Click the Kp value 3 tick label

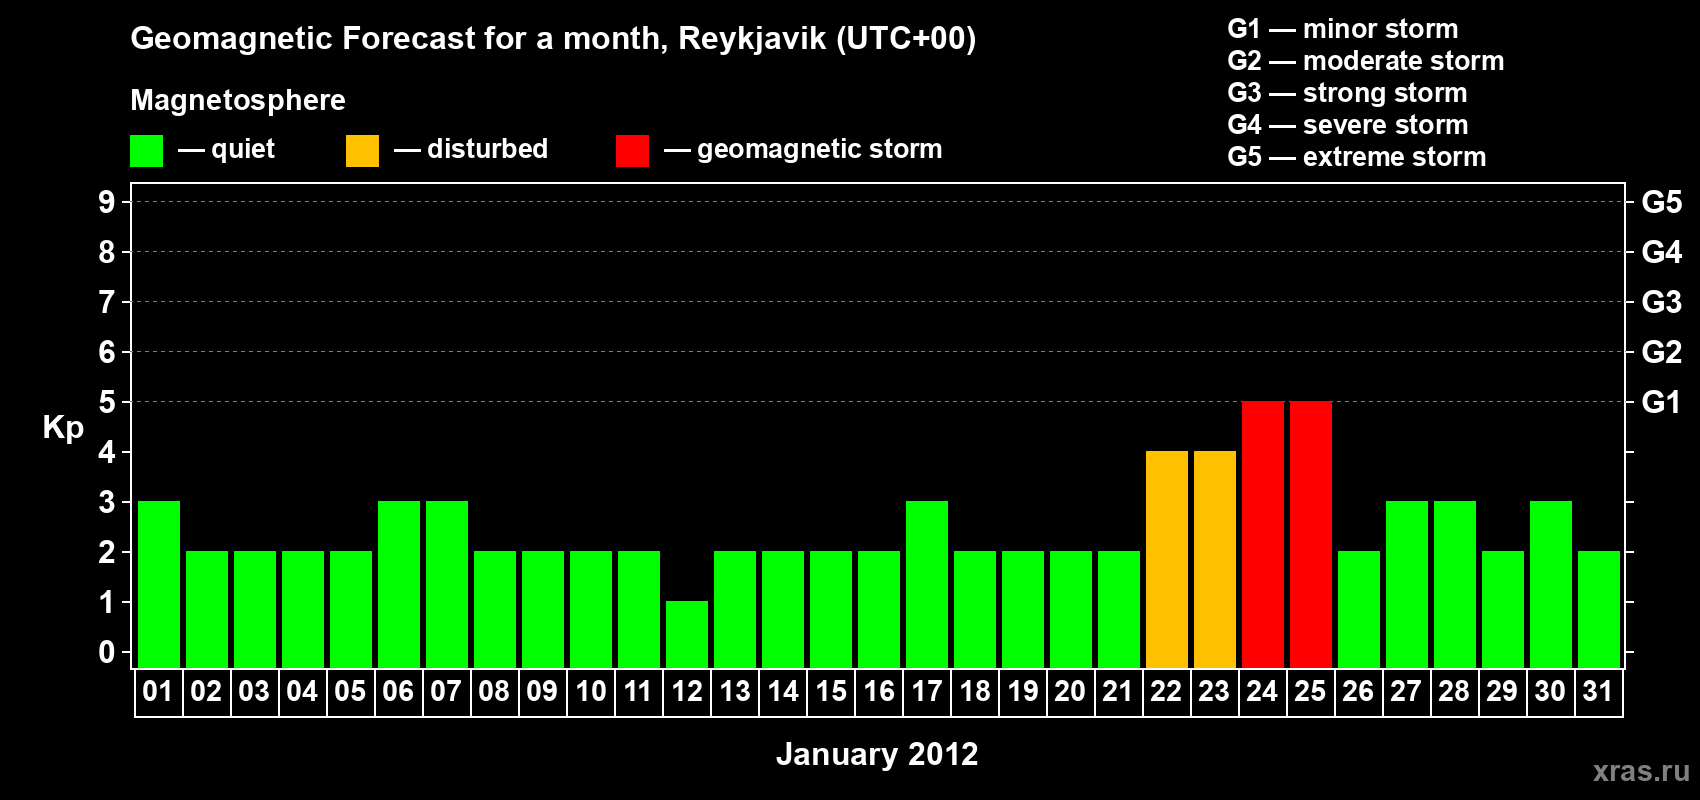(107, 502)
